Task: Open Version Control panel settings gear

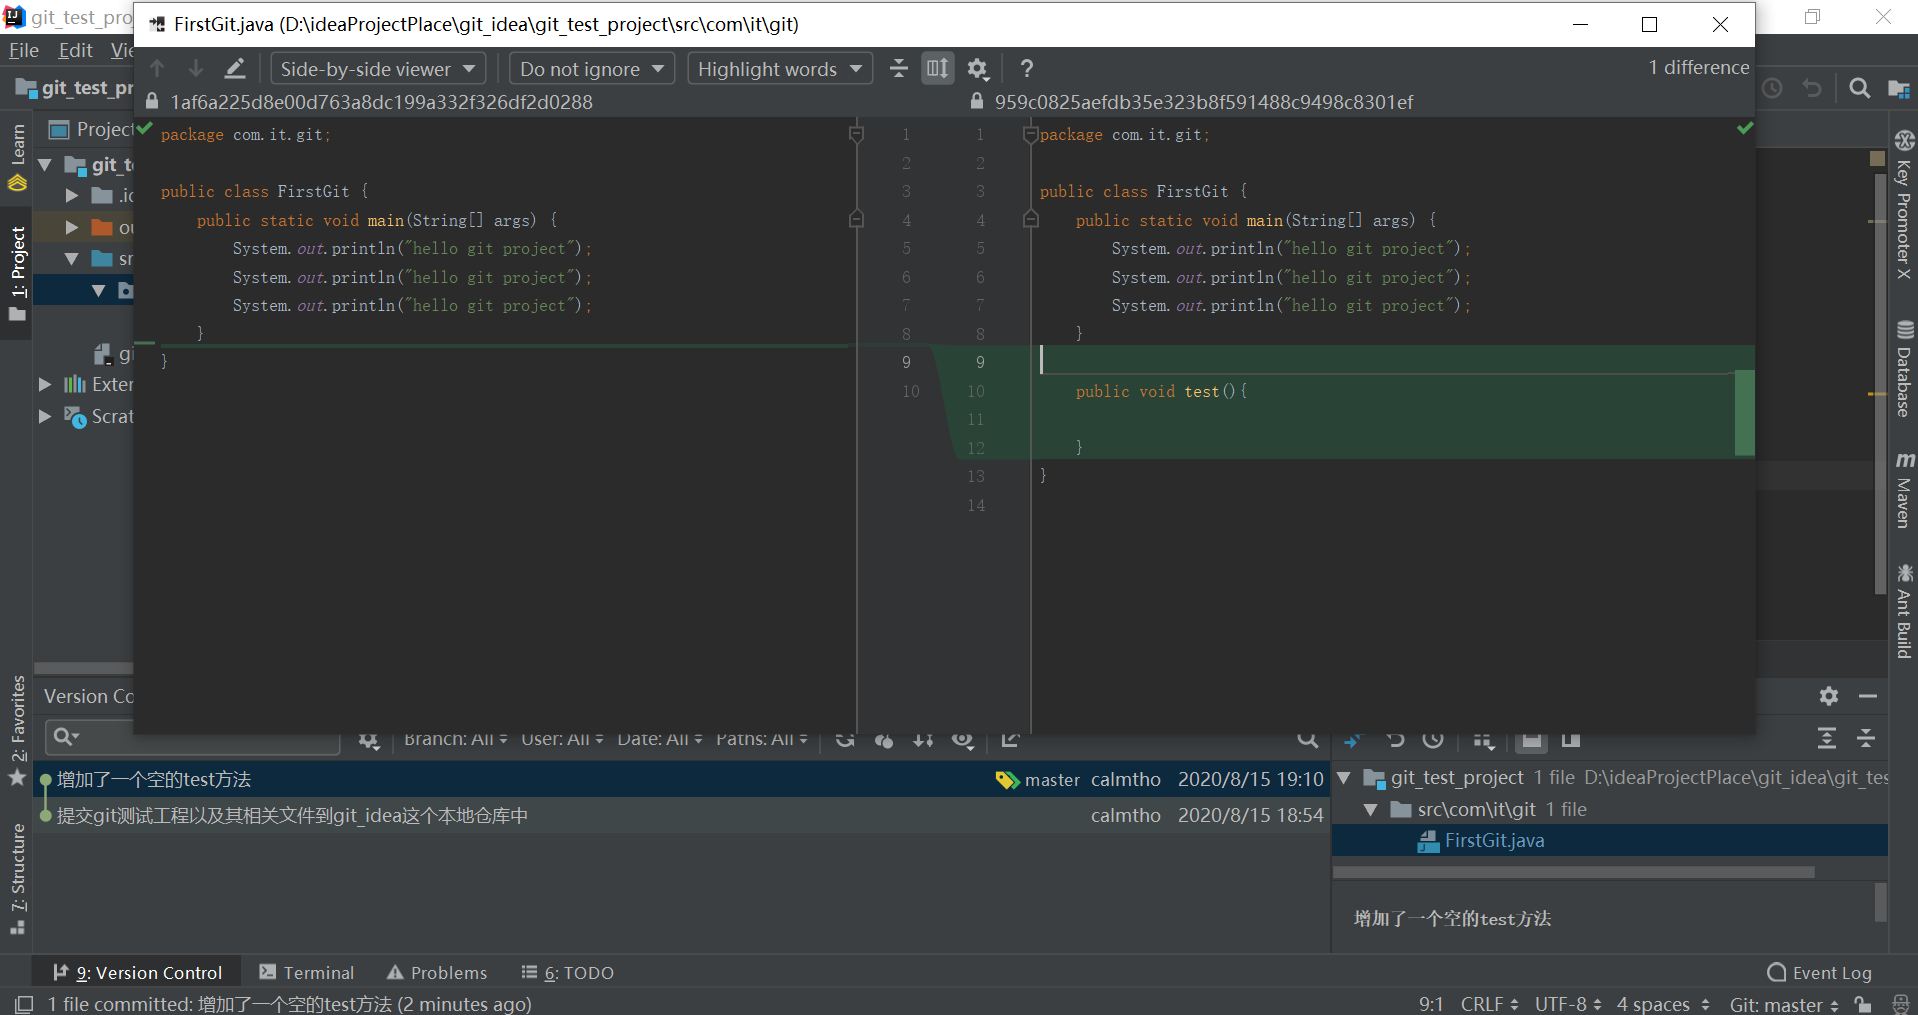Action: tap(1829, 696)
